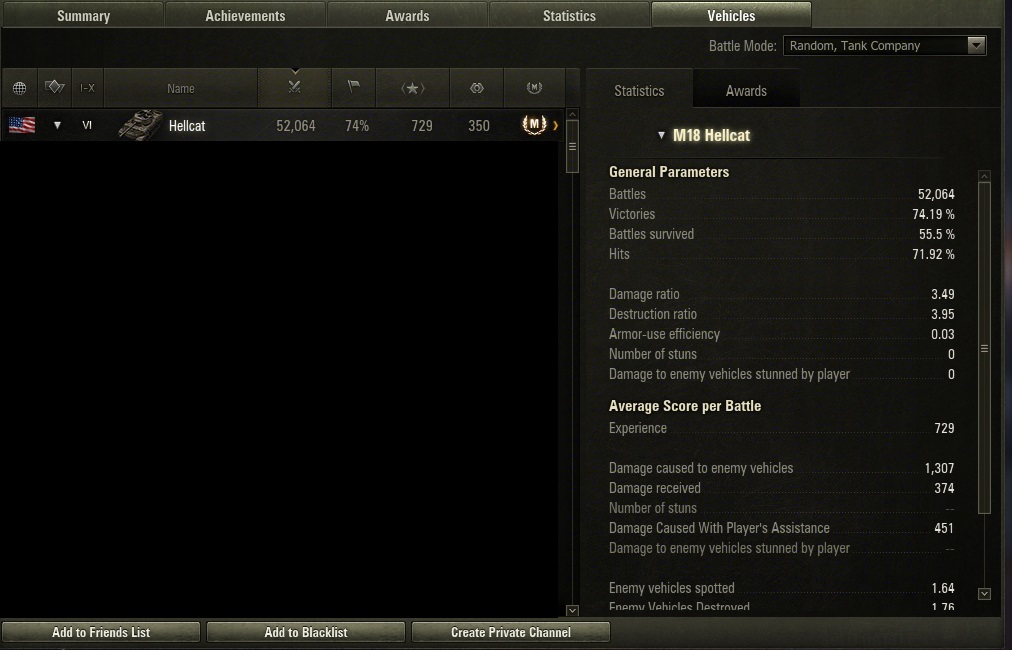Expand Hellcat row details arrow
This screenshot has width=1012, height=650.
[x=555, y=125]
